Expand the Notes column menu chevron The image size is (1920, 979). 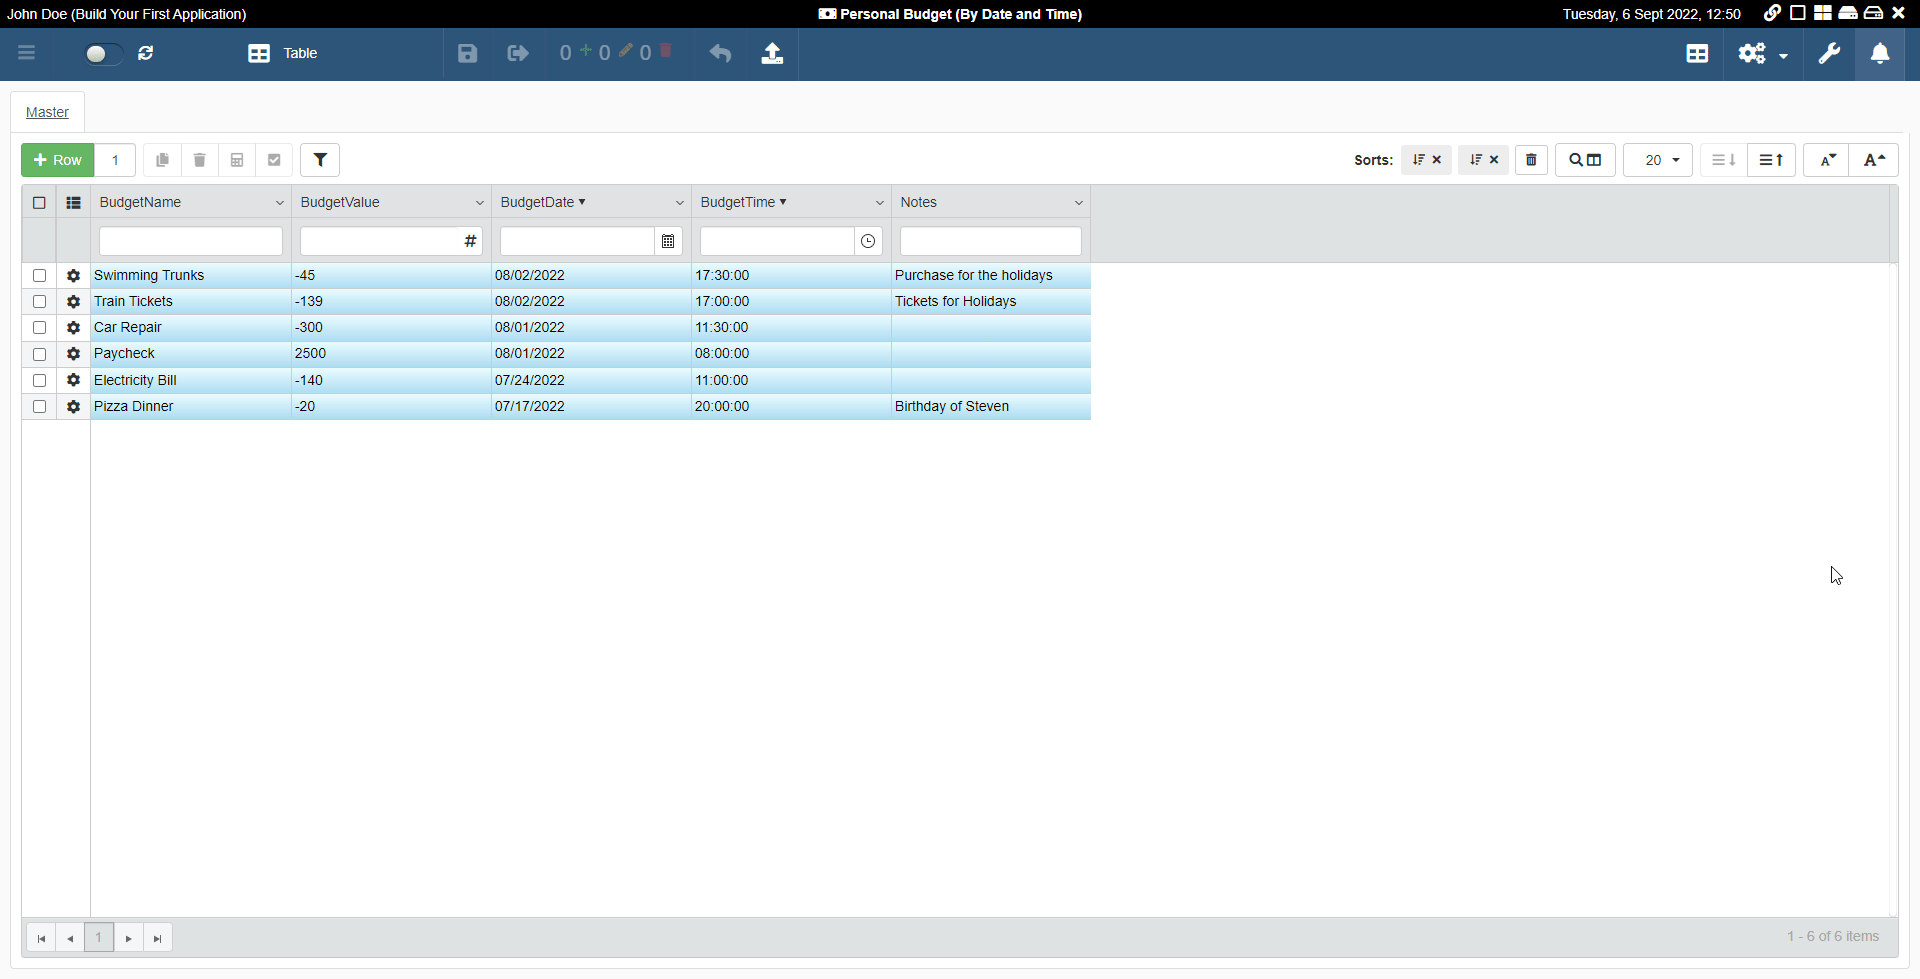click(1078, 203)
